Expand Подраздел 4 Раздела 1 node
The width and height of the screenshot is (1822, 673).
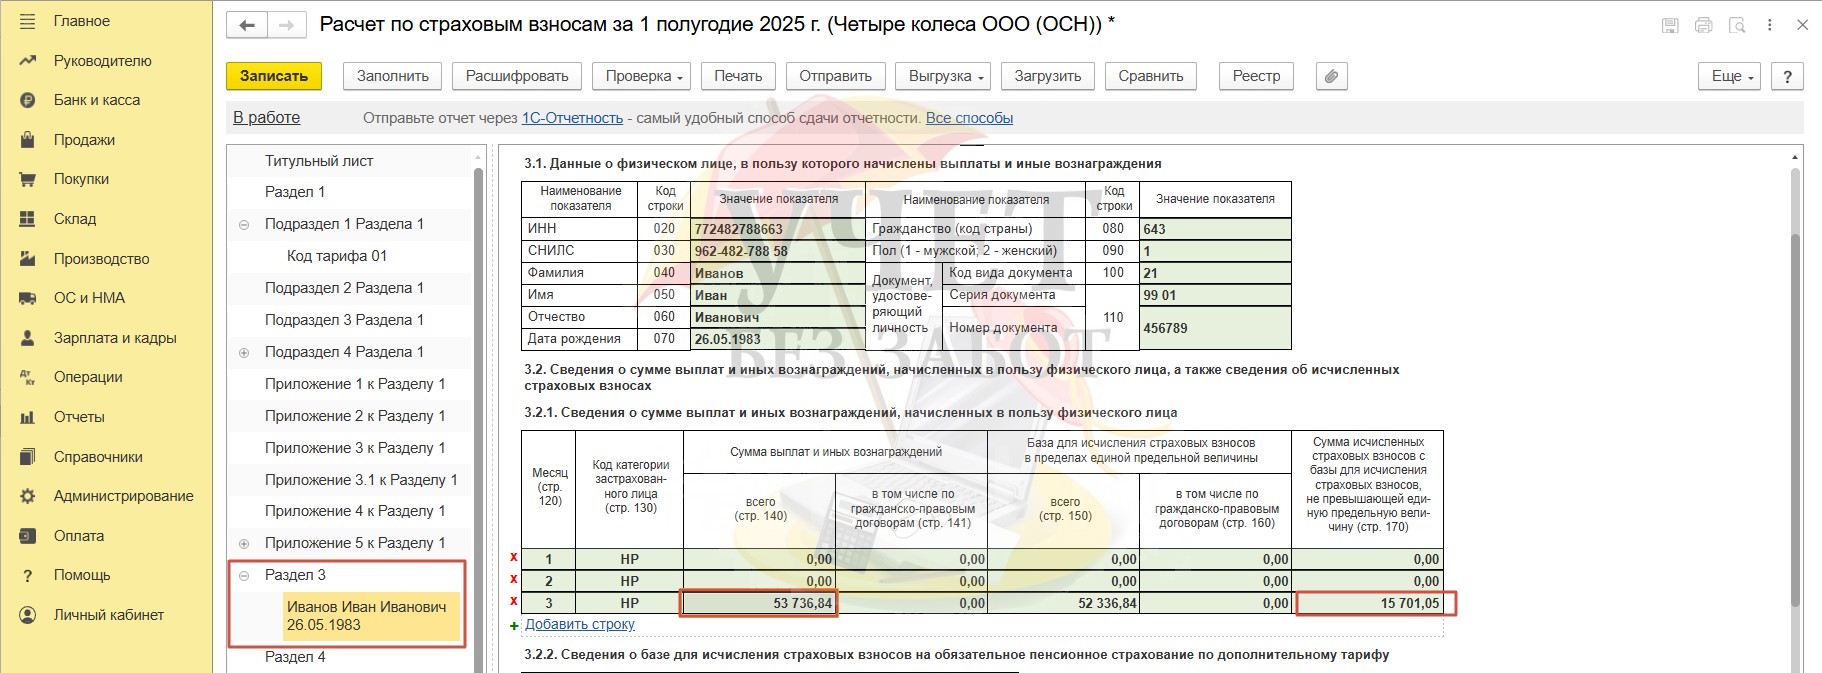click(x=244, y=353)
